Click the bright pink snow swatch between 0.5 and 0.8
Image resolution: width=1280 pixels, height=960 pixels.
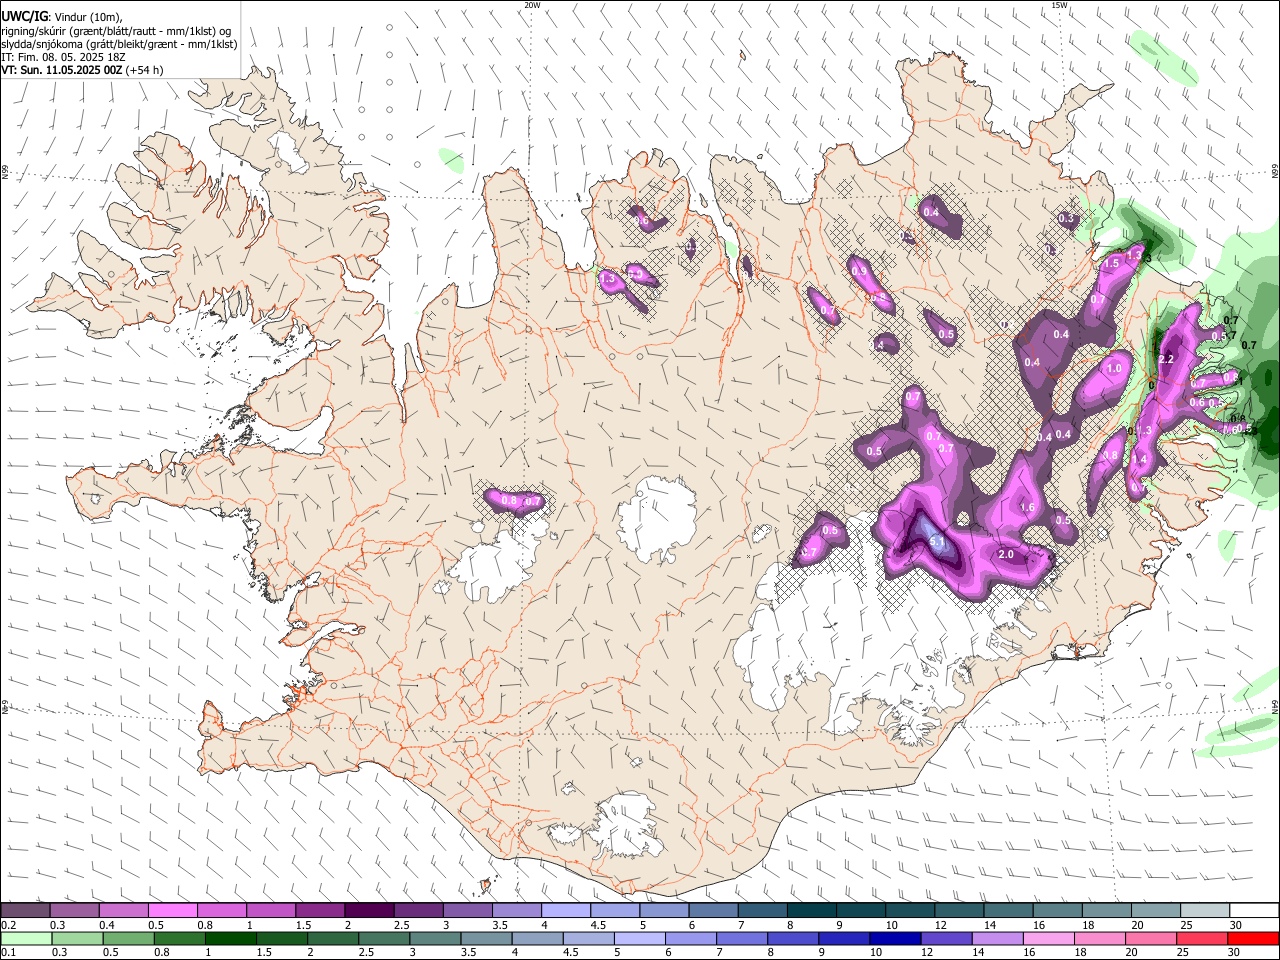point(172,911)
